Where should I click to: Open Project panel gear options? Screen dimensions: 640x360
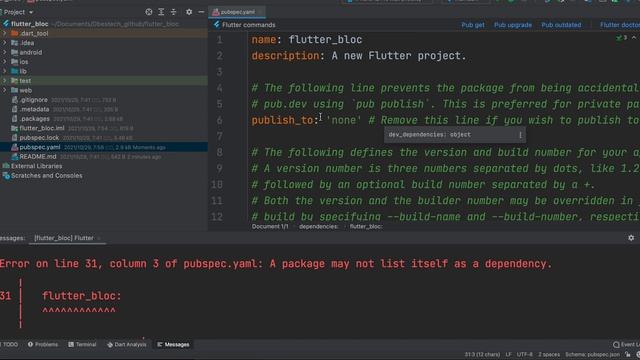pos(189,12)
